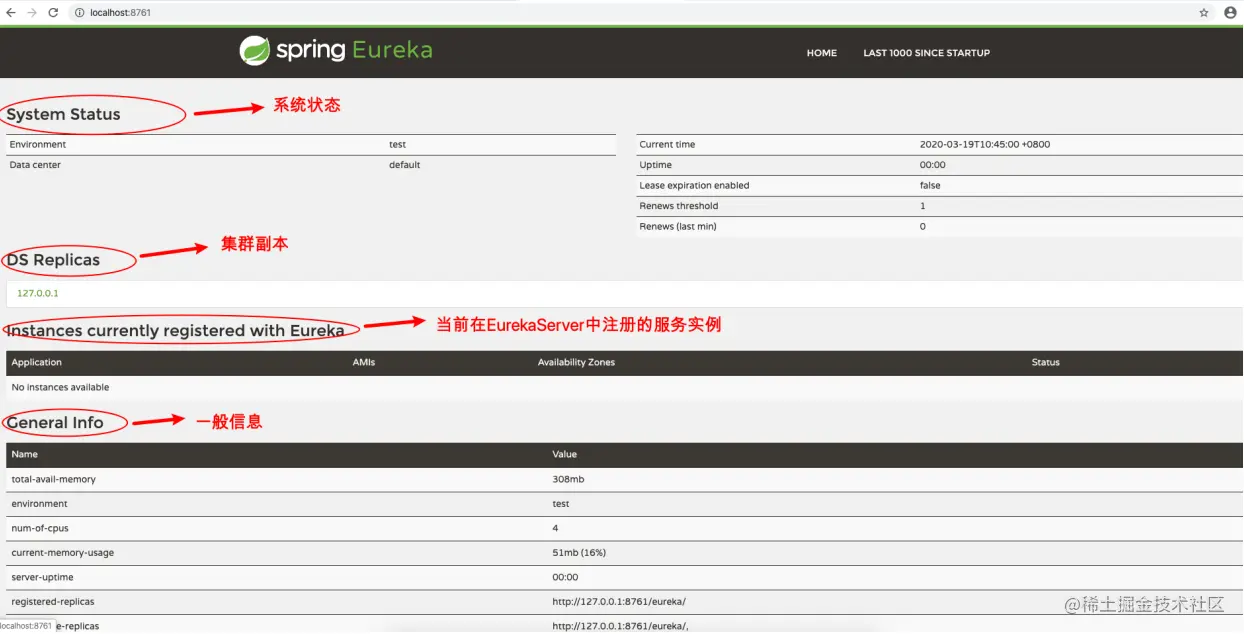Go back with the browser back arrow
Image resolution: width=1244 pixels, height=634 pixels.
11,13
